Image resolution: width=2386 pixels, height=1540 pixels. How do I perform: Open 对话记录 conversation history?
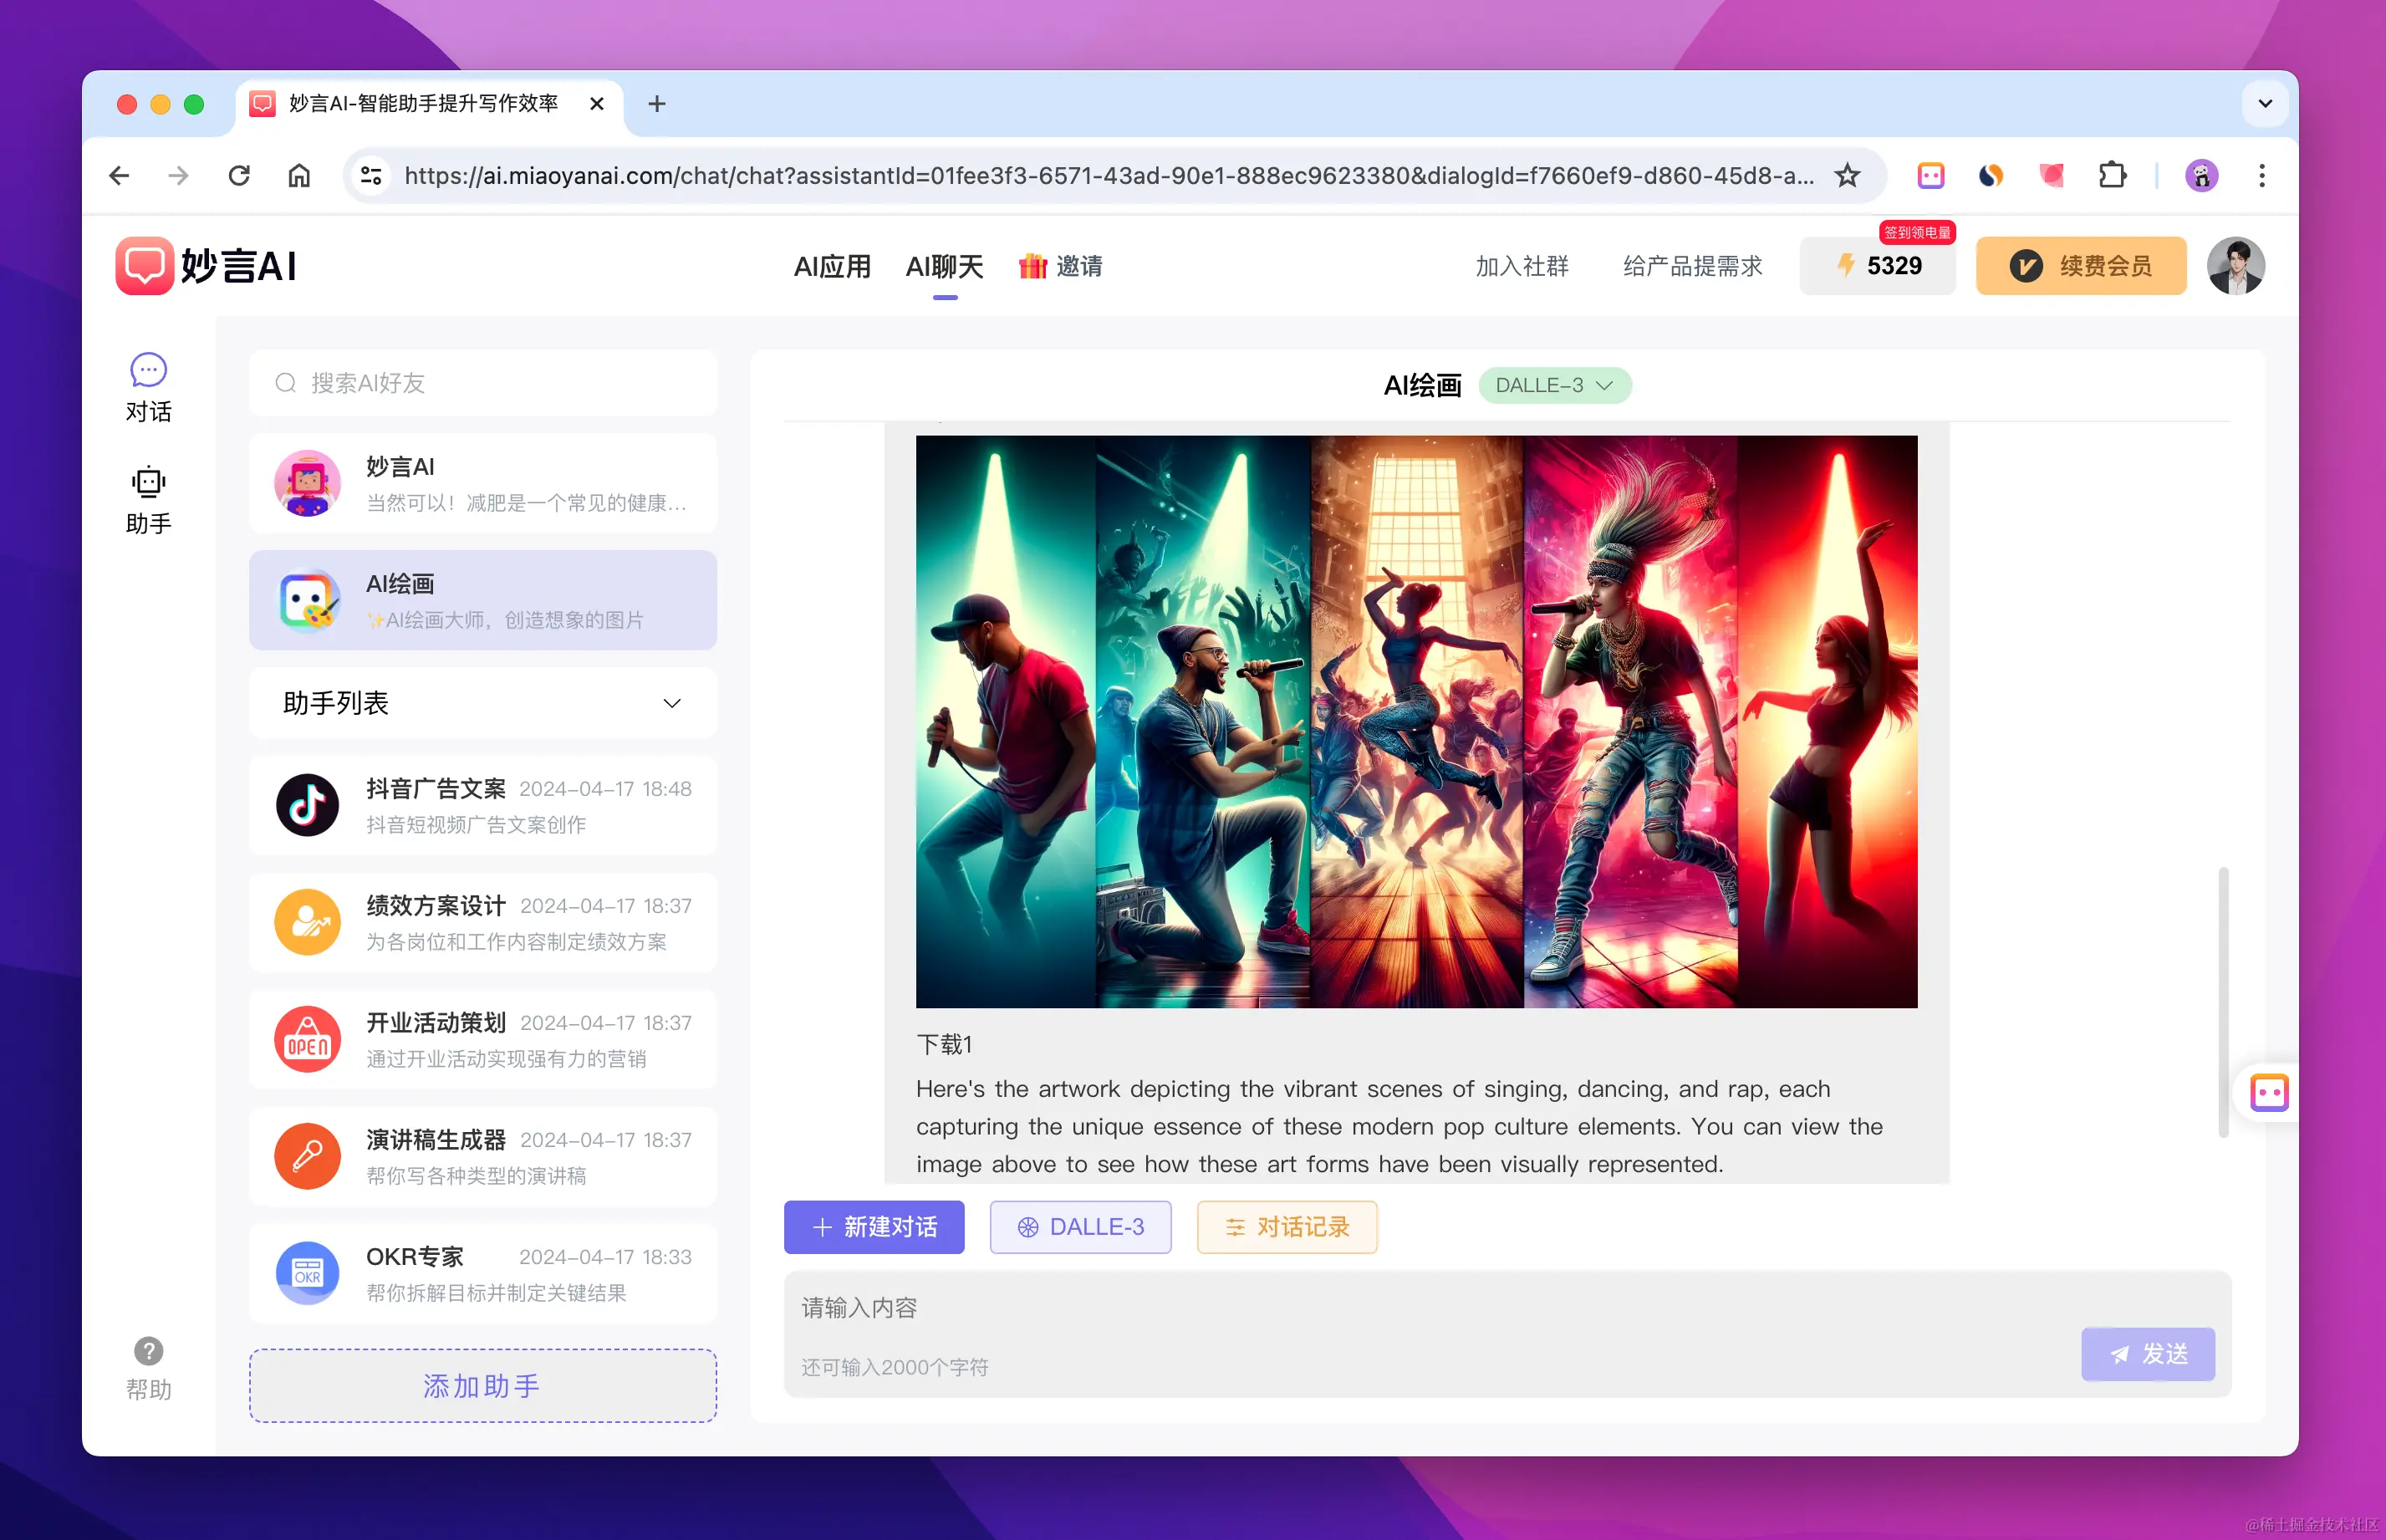pyautogui.click(x=1287, y=1227)
